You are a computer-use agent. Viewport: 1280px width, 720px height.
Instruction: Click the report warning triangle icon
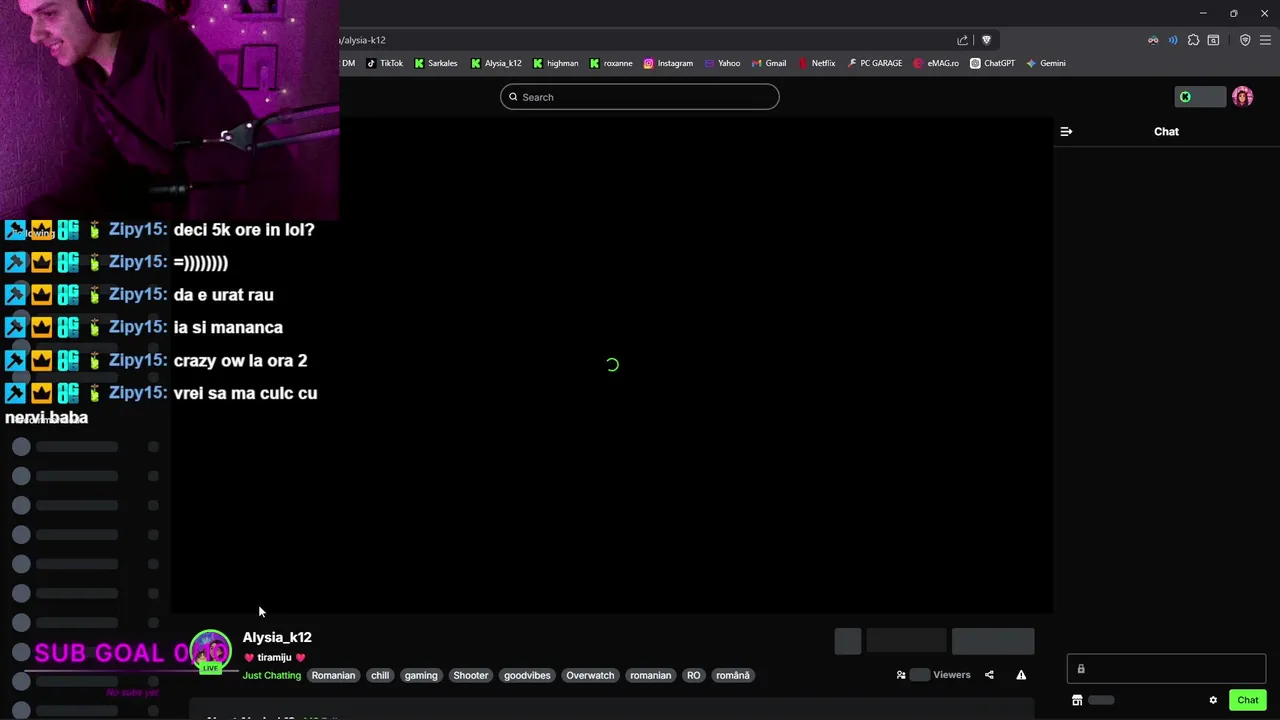click(1021, 675)
